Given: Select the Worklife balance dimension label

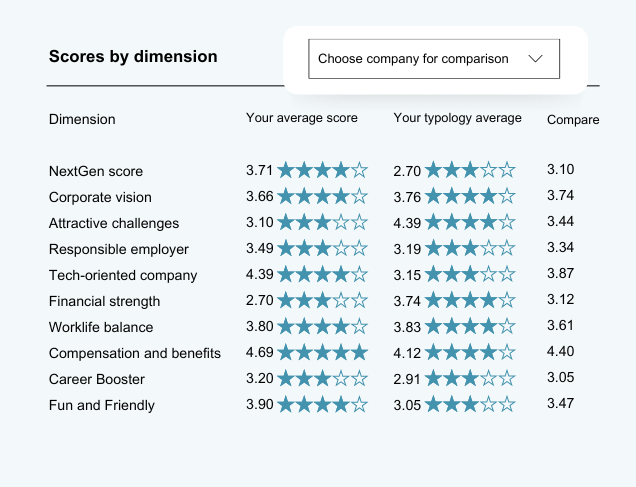Looking at the screenshot, I should click(x=101, y=327).
